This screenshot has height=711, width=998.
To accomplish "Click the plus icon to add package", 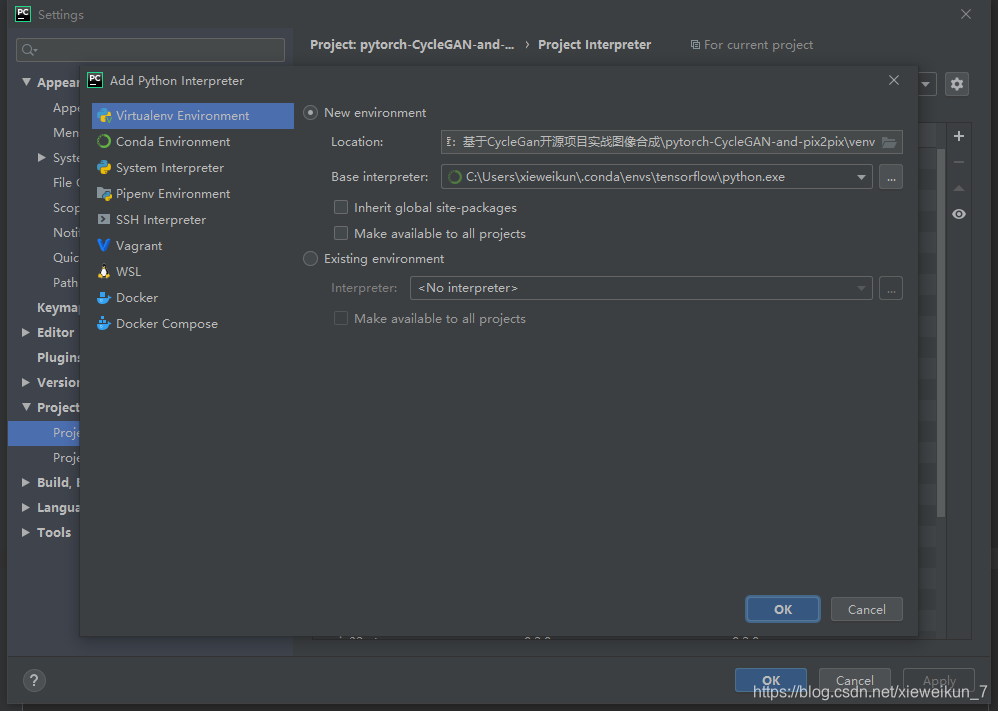I will tap(959, 136).
